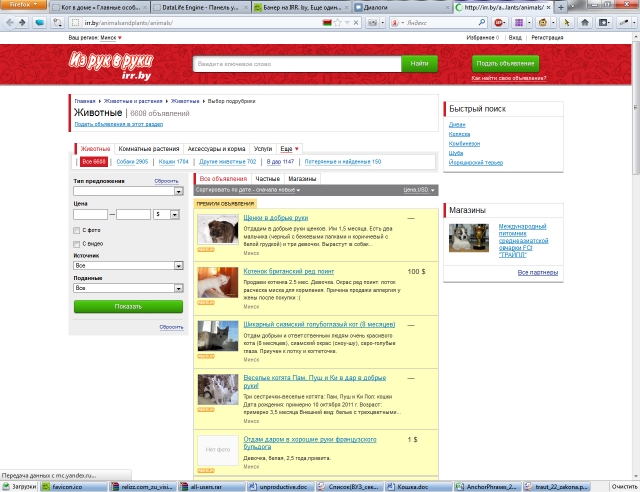The image size is (640, 492).
Task: Select Аксессуары и корма category tab
Action: pyautogui.click(x=216, y=149)
